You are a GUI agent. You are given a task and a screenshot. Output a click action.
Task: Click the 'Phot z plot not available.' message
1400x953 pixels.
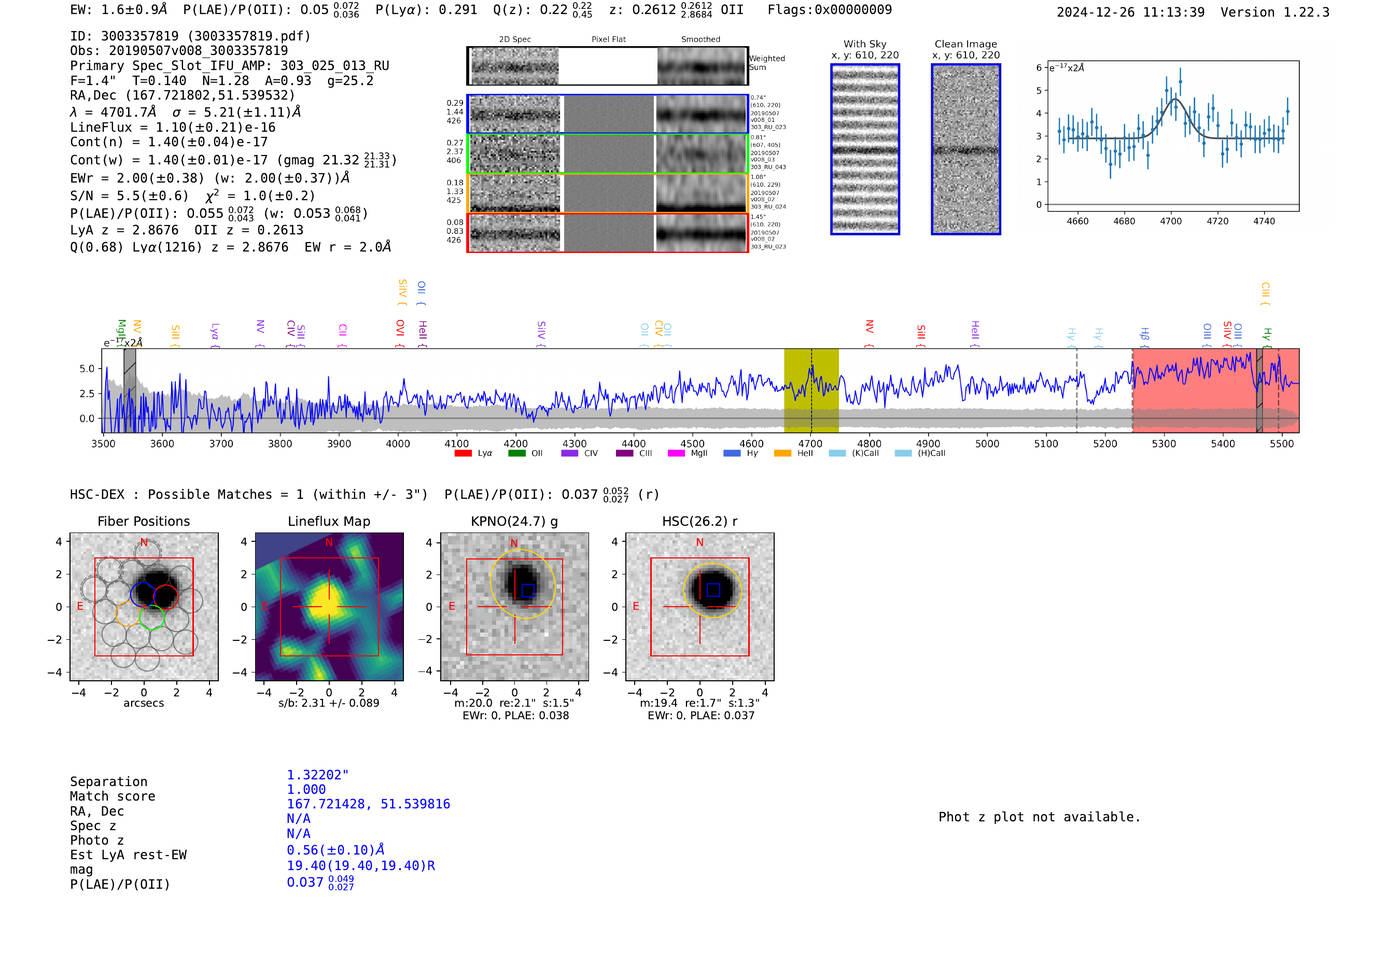[x=1039, y=817]
